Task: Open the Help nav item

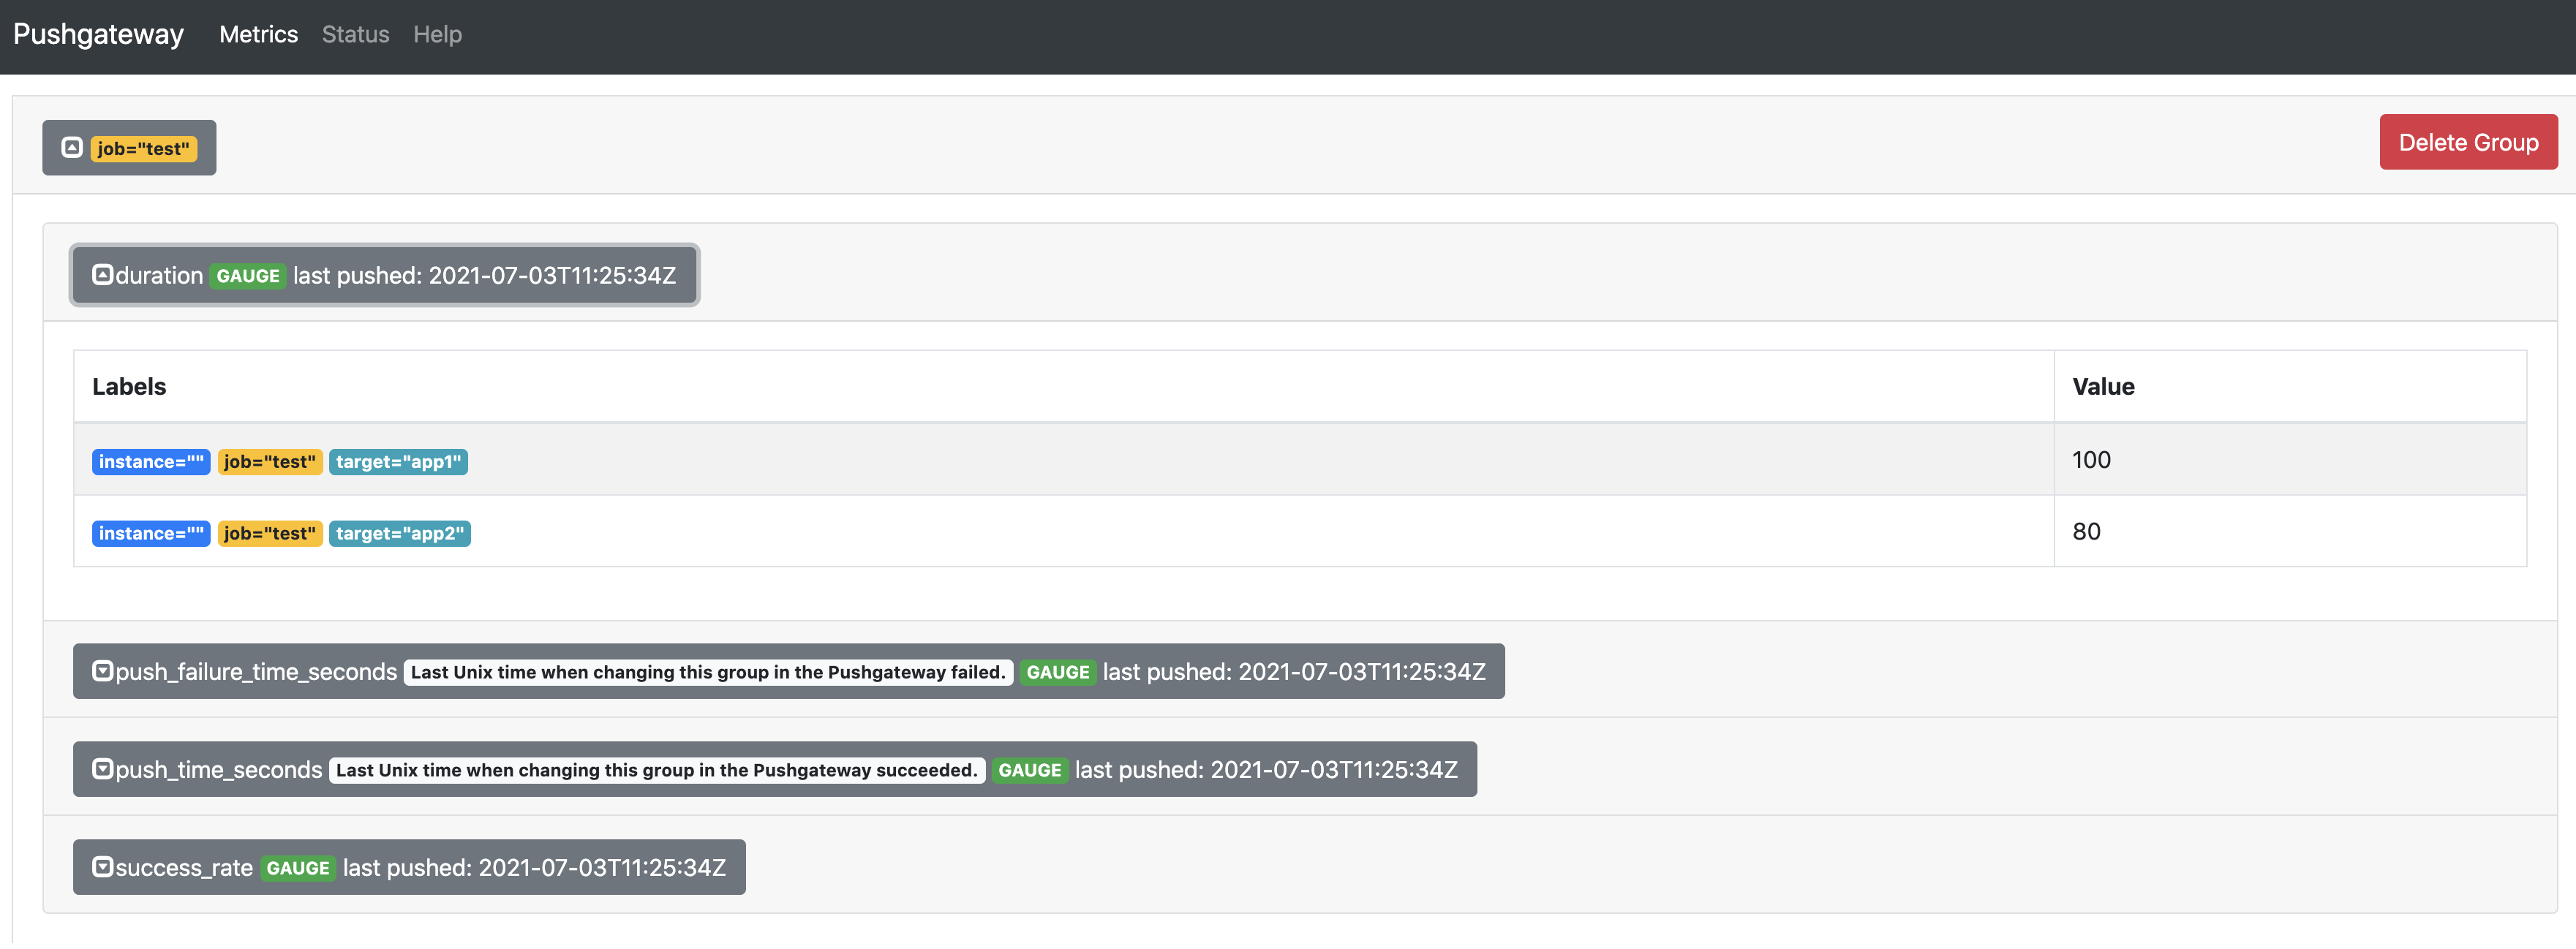Action: (437, 35)
